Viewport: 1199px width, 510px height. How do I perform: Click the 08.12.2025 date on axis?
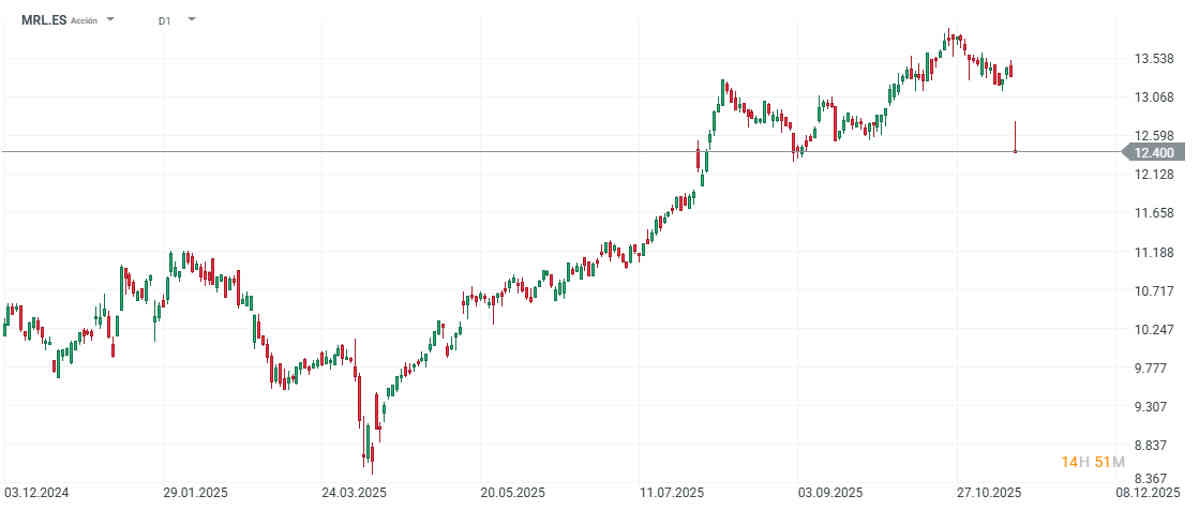1148,493
